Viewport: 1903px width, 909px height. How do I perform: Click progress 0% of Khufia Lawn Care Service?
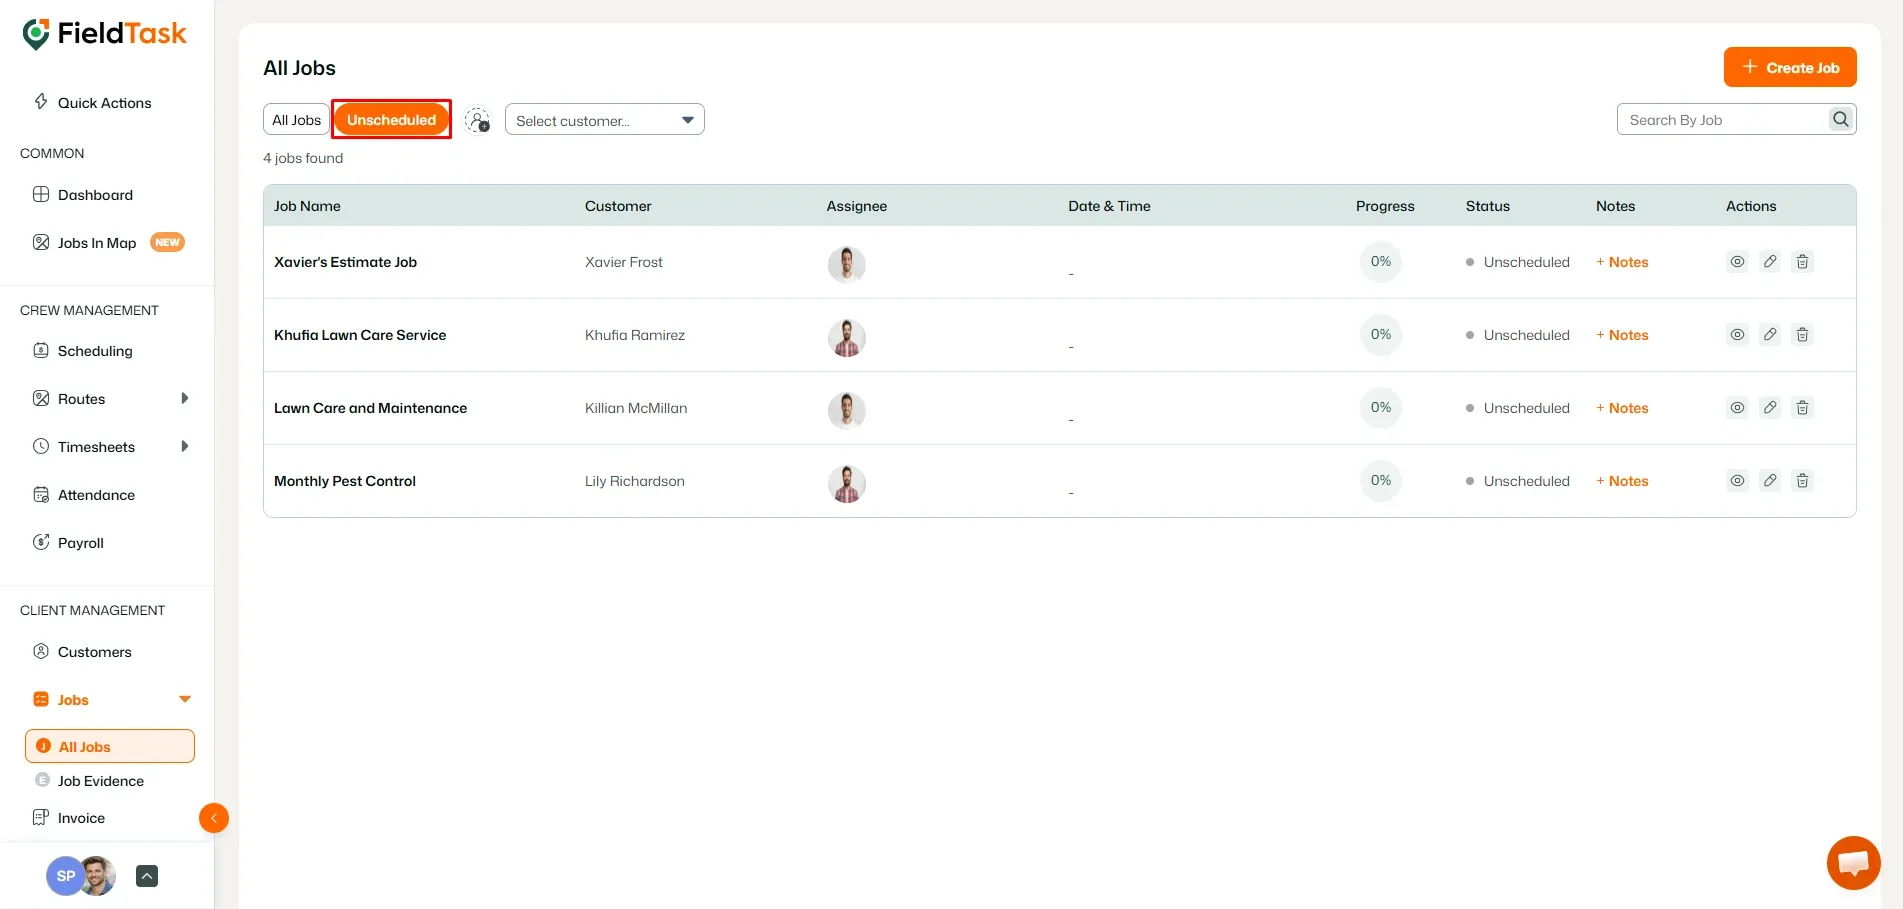point(1381,335)
